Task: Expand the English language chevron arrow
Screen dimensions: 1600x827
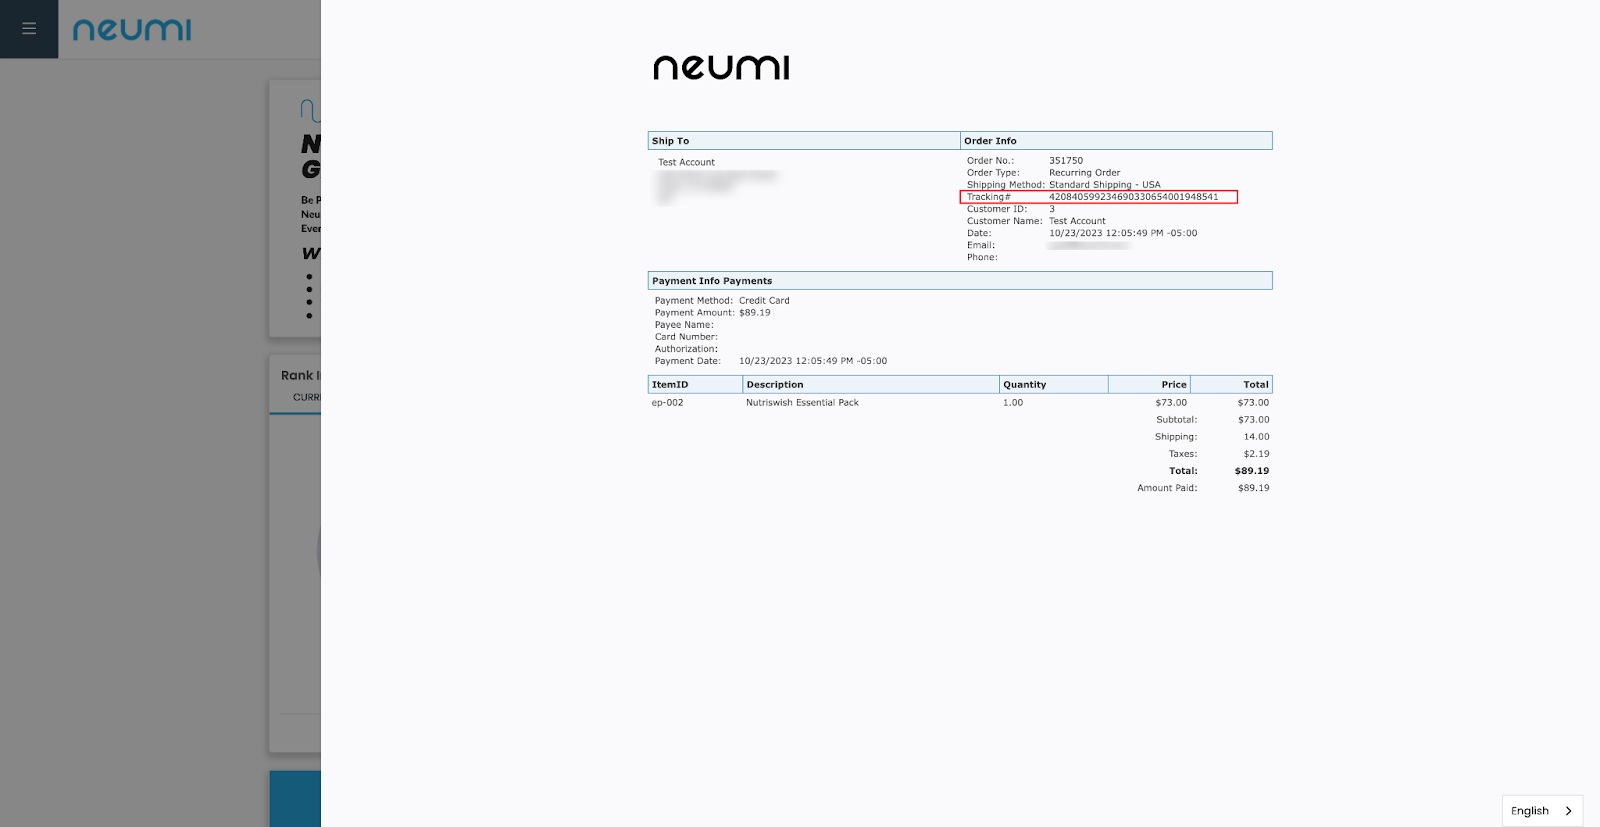Action: pyautogui.click(x=1568, y=811)
